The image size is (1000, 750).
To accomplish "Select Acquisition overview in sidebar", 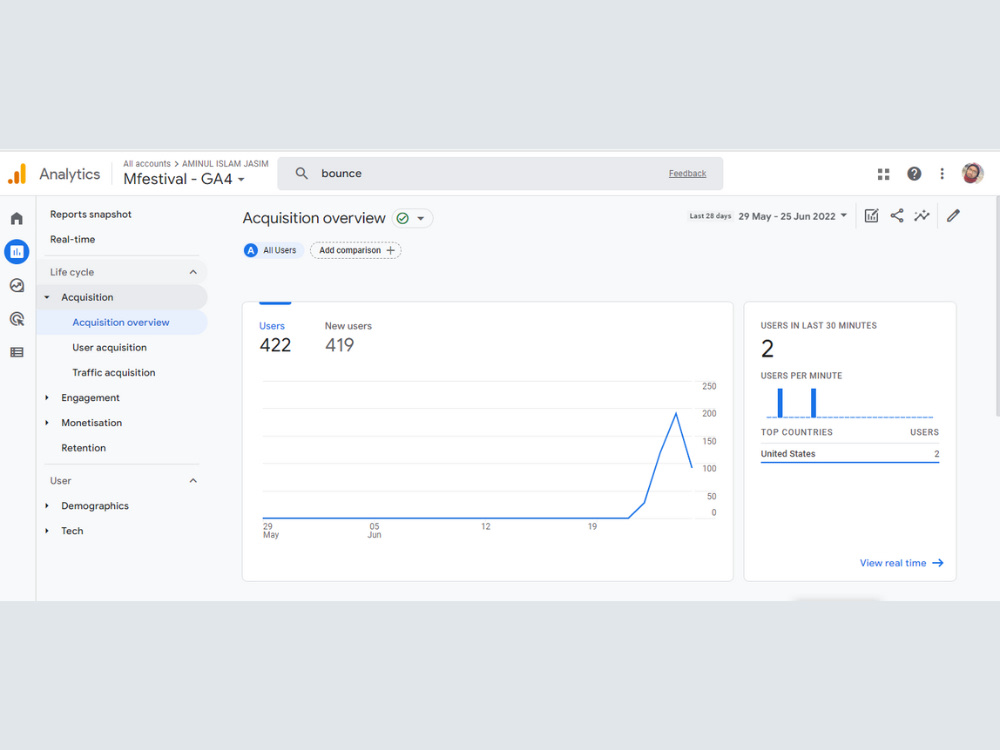I will pyautogui.click(x=121, y=323).
